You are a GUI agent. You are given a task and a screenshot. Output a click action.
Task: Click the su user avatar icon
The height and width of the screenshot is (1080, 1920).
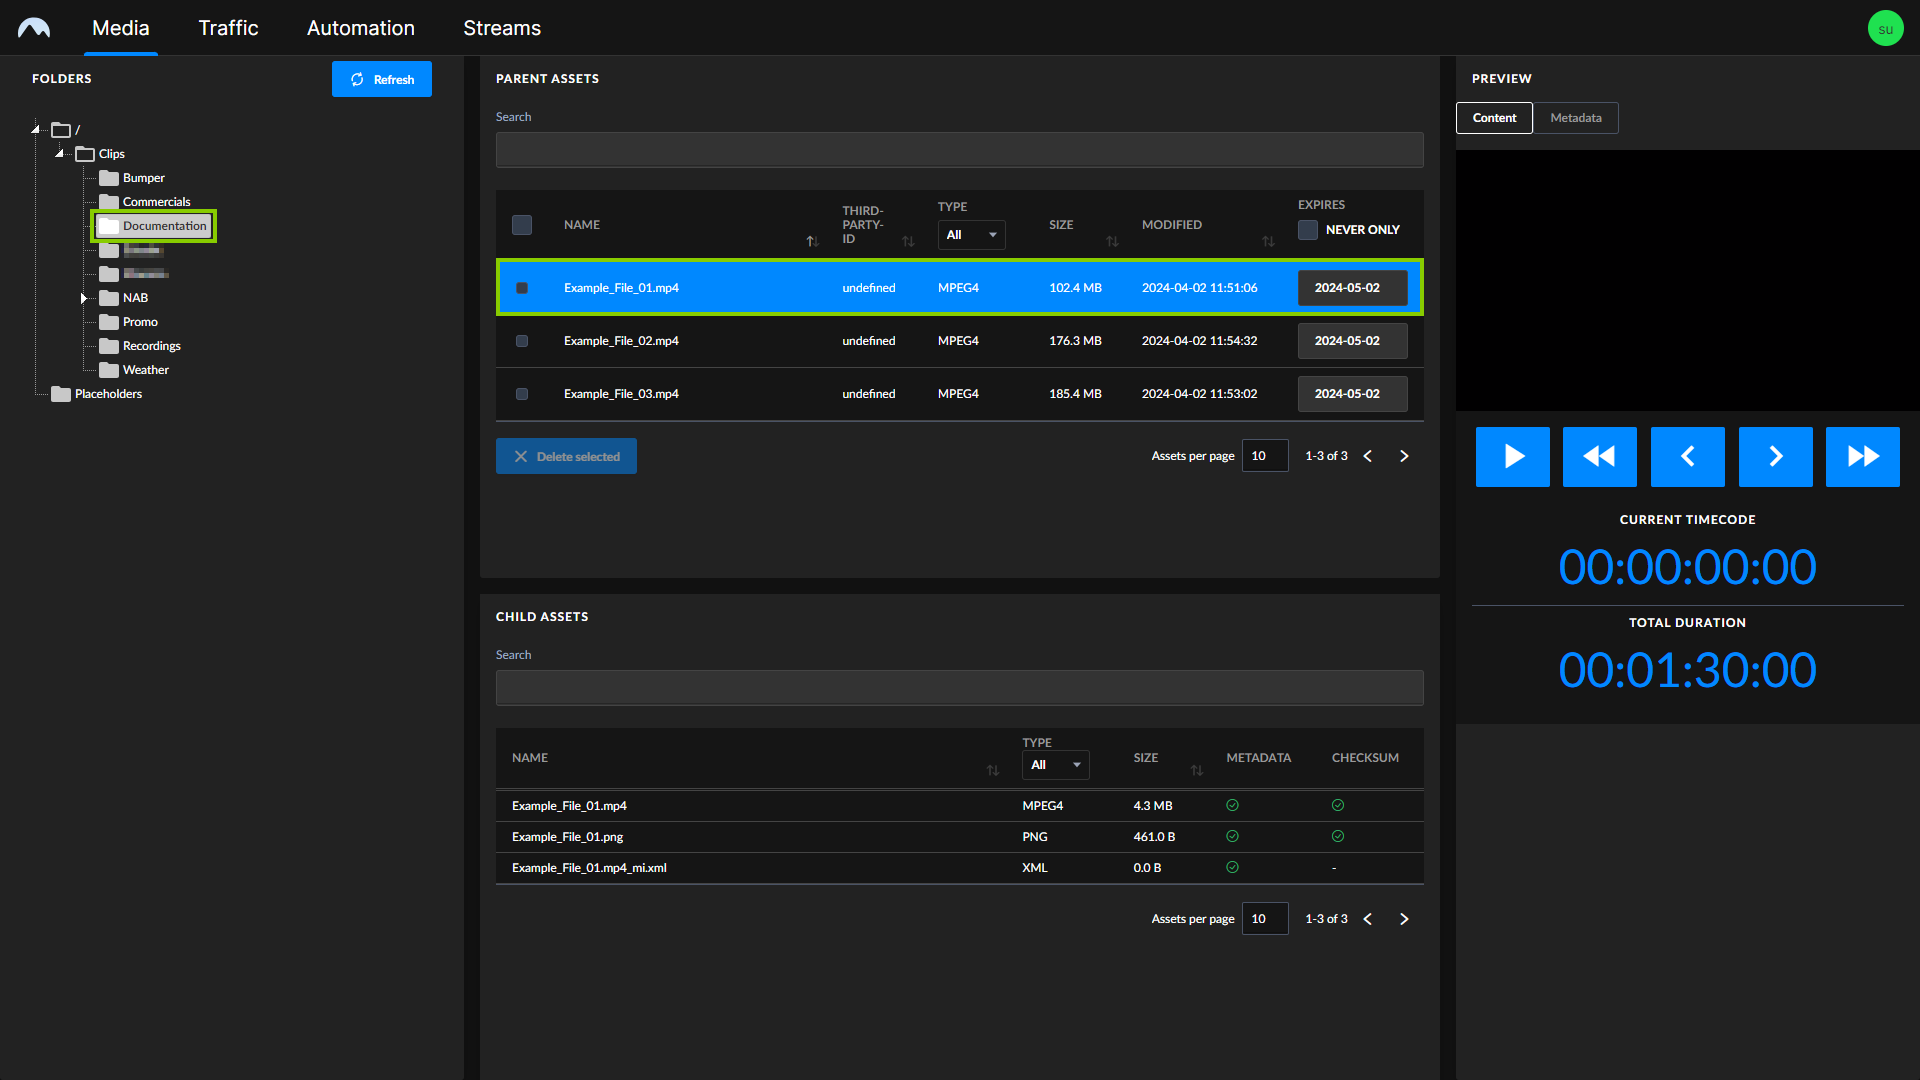pos(1885,27)
